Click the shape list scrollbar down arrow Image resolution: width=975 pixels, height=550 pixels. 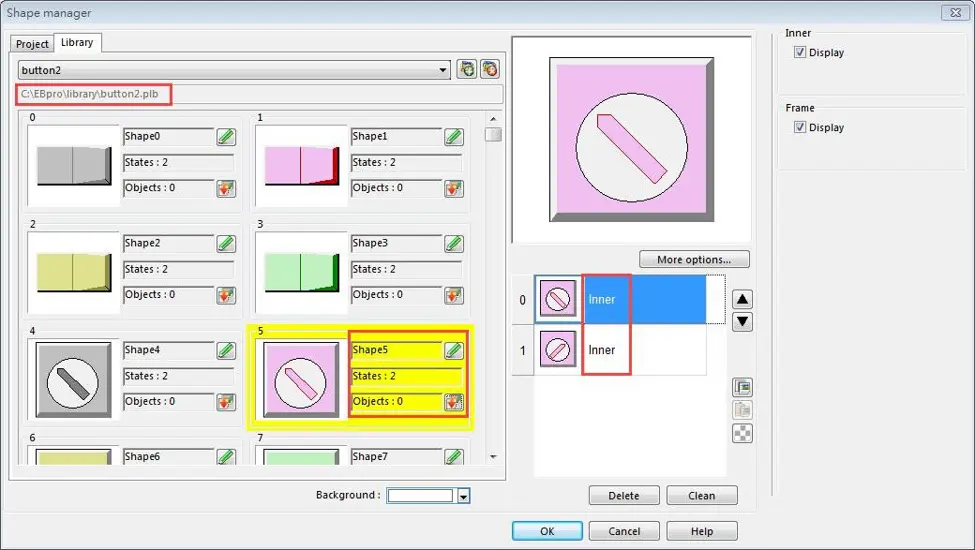tap(493, 457)
